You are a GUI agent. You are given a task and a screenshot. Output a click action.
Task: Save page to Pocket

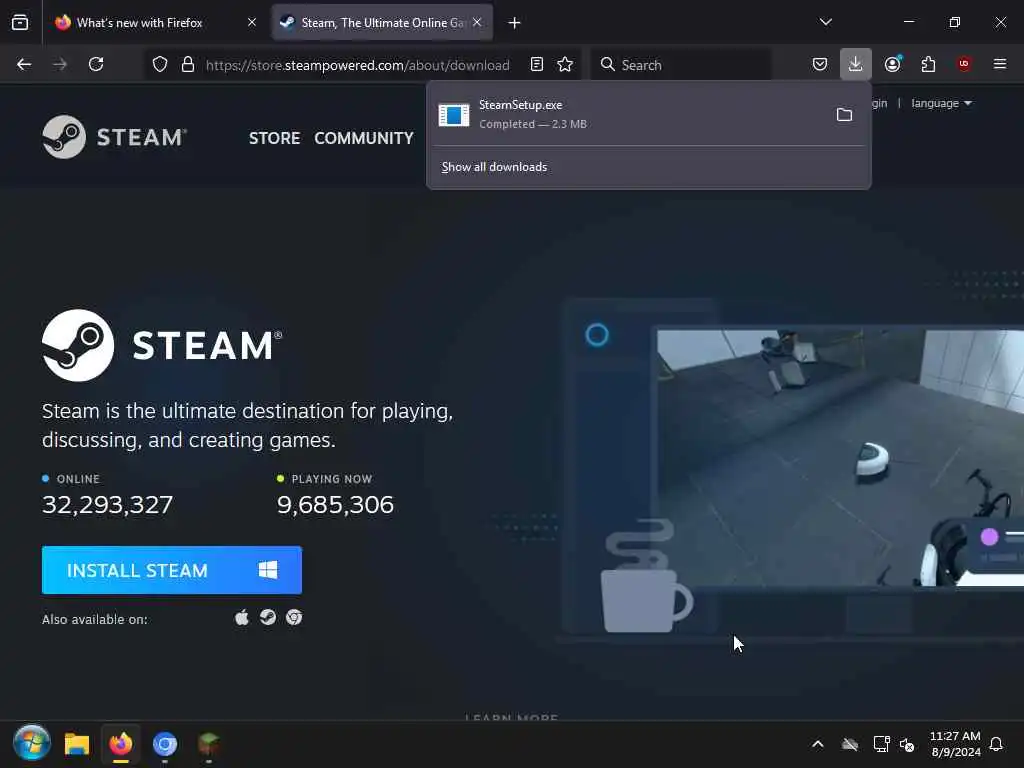click(x=820, y=64)
